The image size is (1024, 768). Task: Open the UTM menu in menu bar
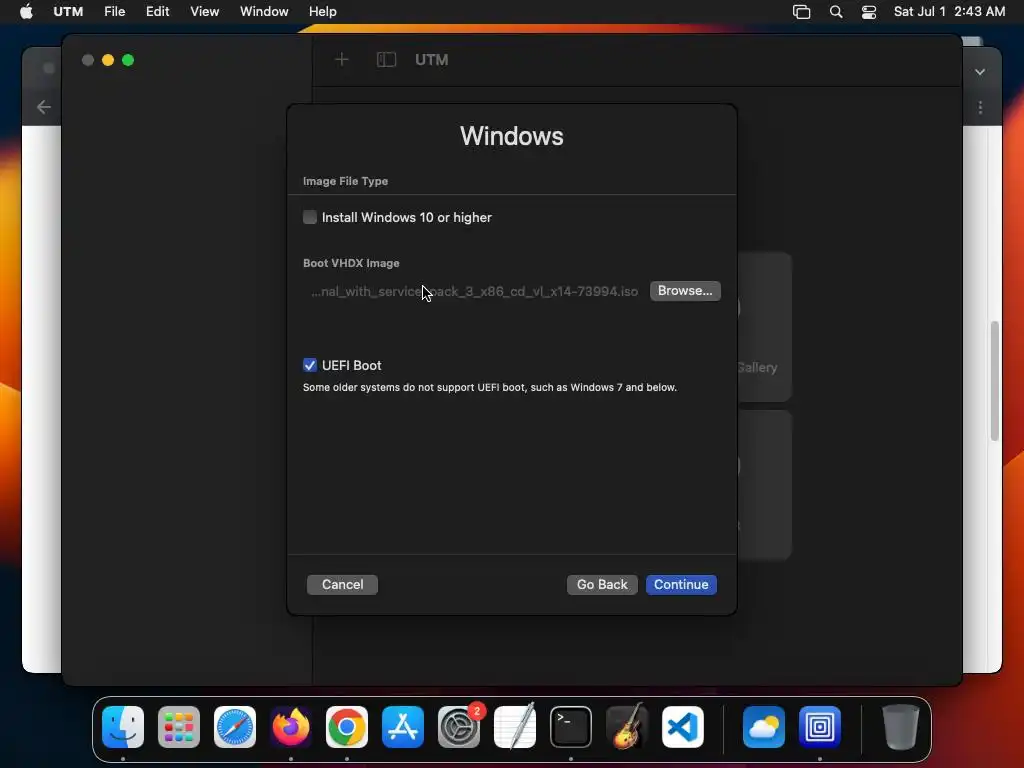(x=68, y=12)
